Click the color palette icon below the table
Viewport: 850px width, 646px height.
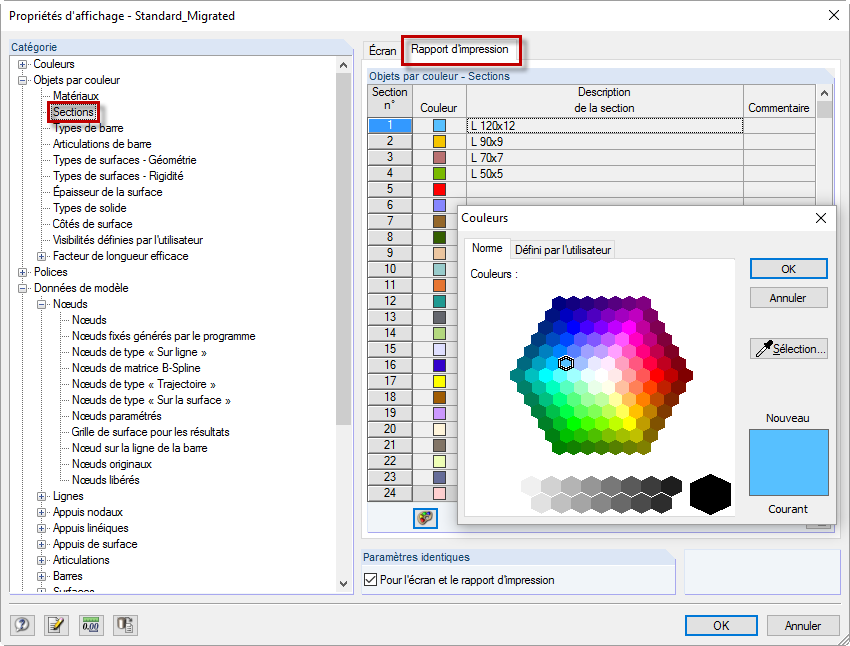click(x=426, y=518)
